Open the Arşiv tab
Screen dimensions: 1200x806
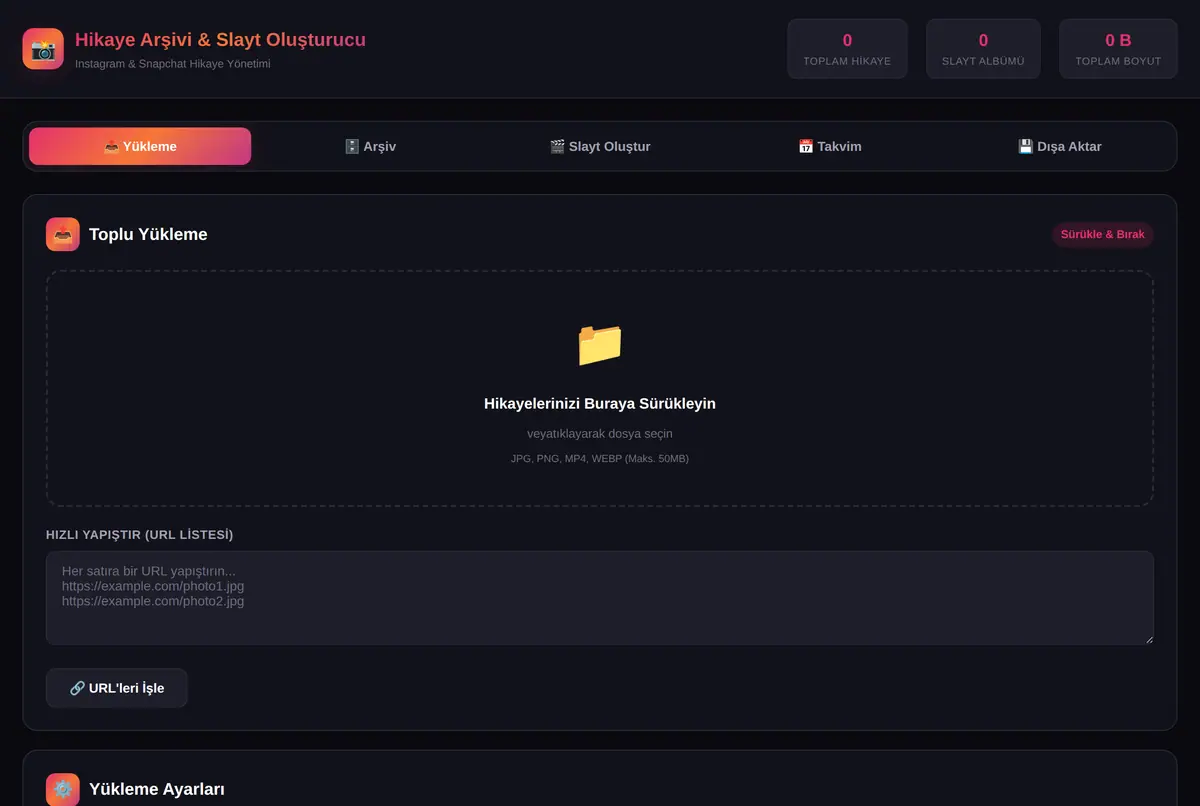coord(370,146)
